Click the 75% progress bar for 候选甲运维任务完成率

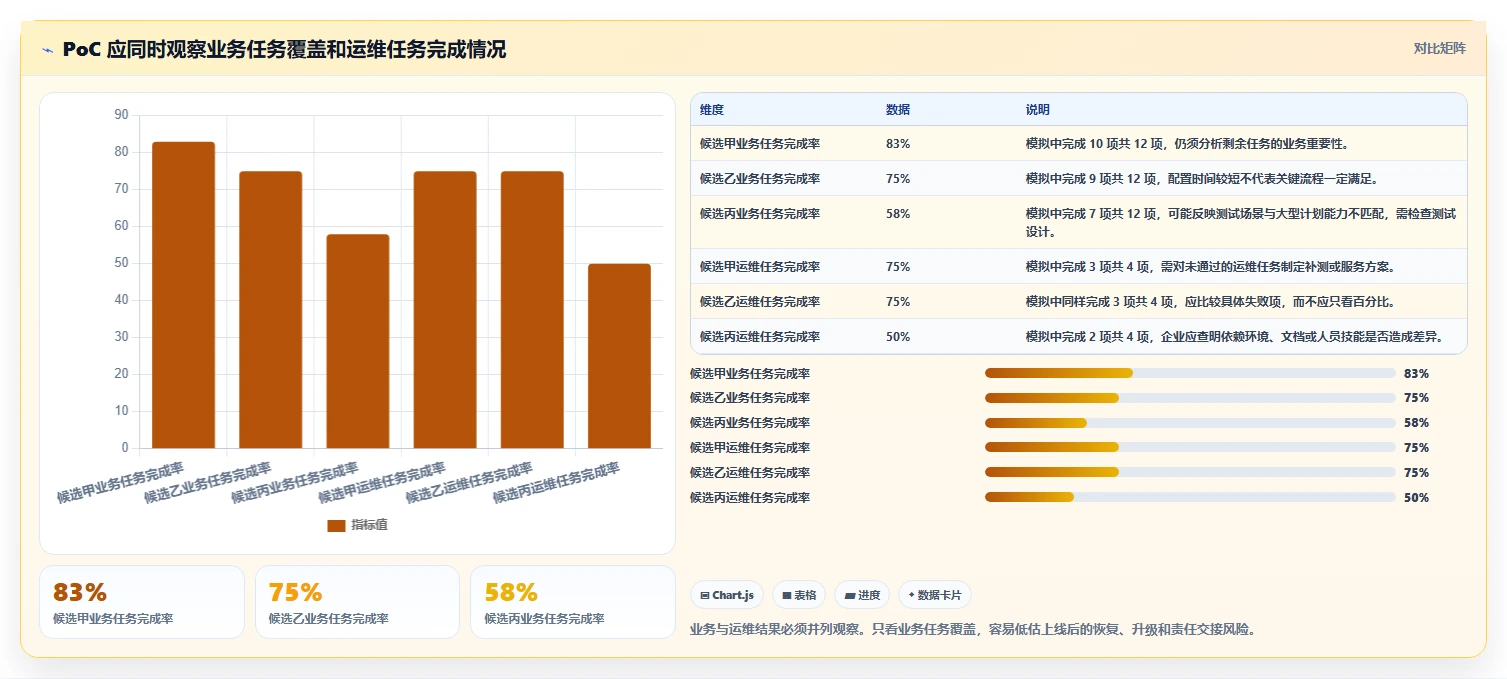tap(1190, 448)
